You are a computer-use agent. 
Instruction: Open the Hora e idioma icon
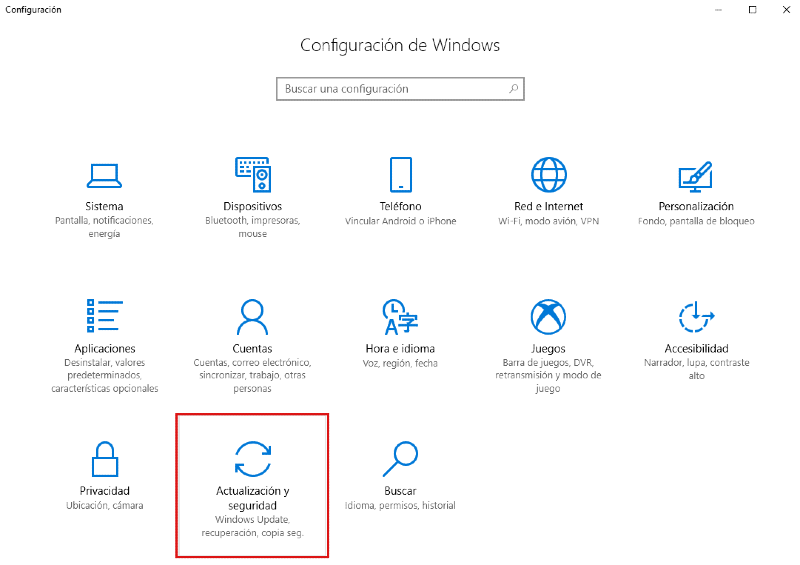pyautogui.click(x=400, y=317)
